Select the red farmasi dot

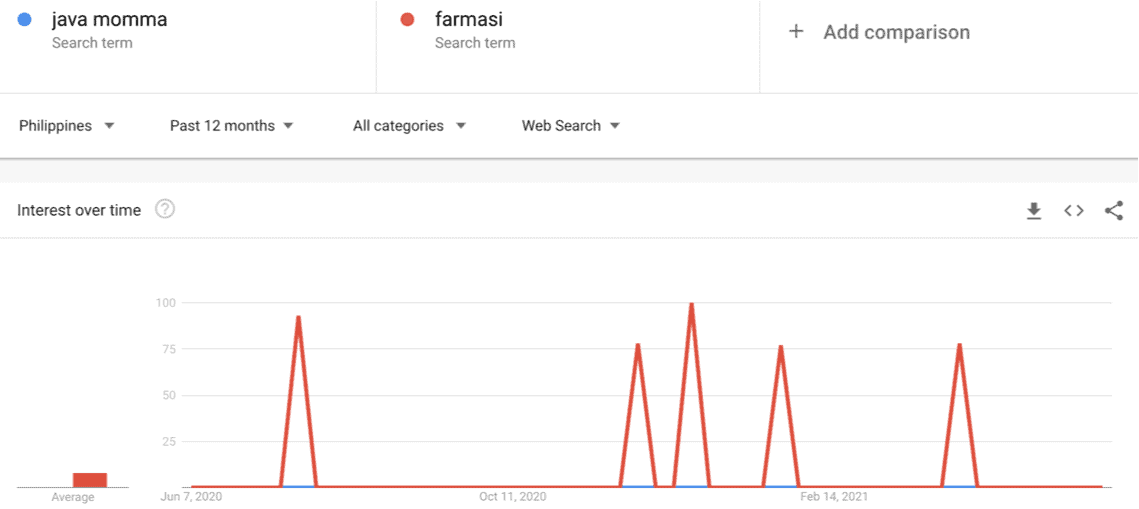tap(408, 20)
